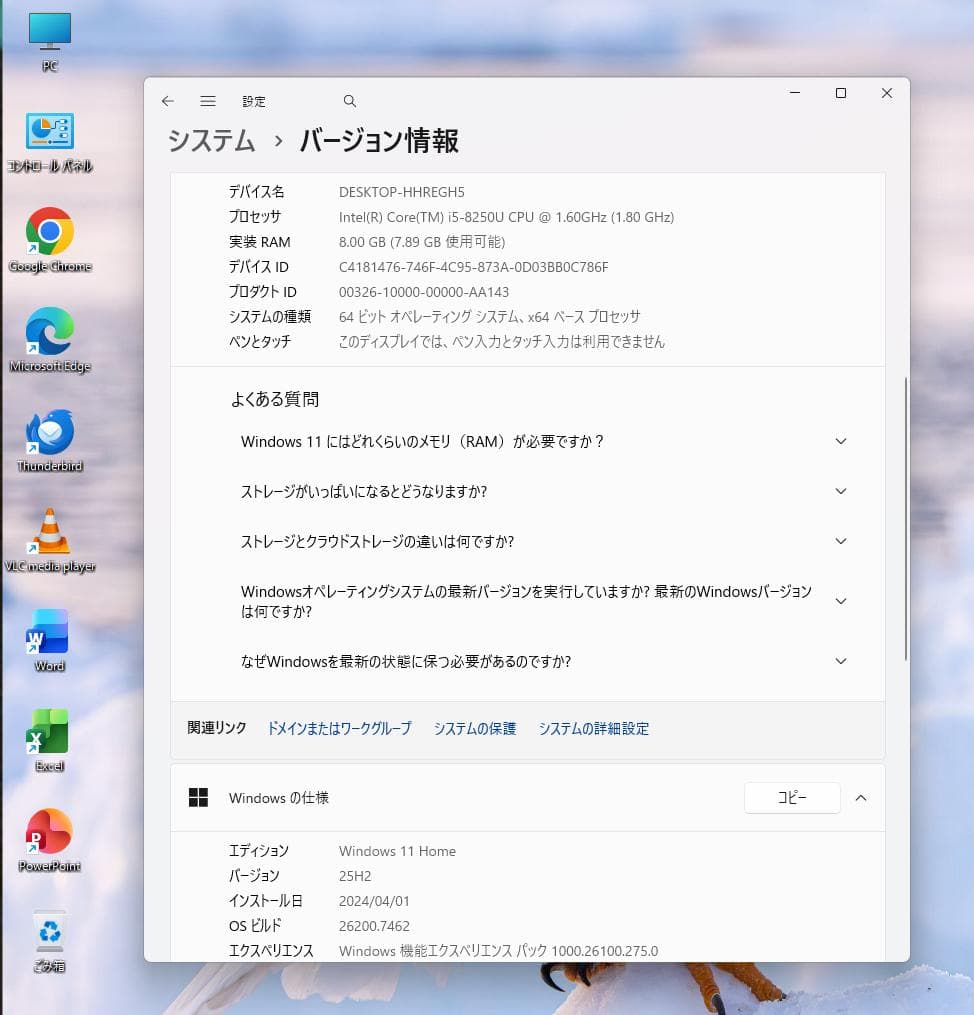Go back to システム settings page
Screen dimensions: 974x1015
167,101
